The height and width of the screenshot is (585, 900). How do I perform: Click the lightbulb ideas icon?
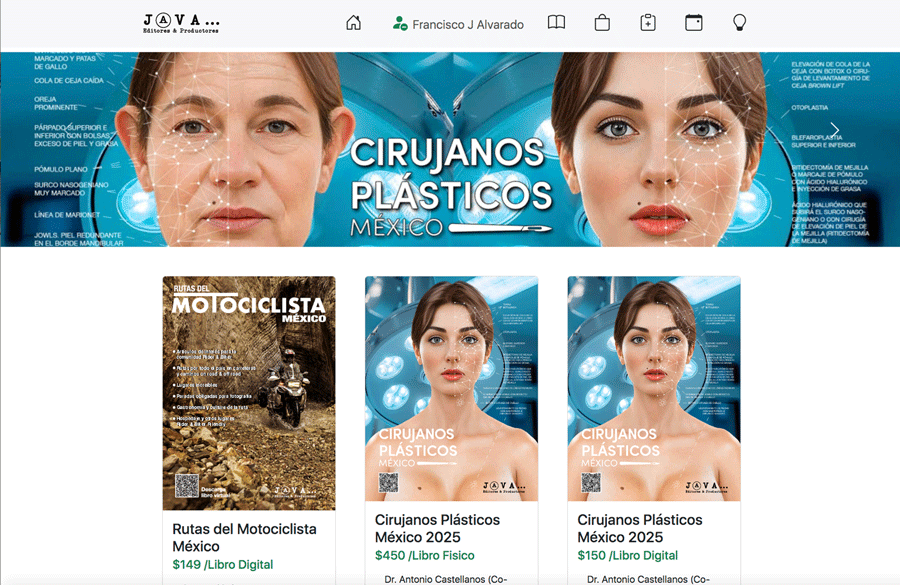tap(740, 23)
